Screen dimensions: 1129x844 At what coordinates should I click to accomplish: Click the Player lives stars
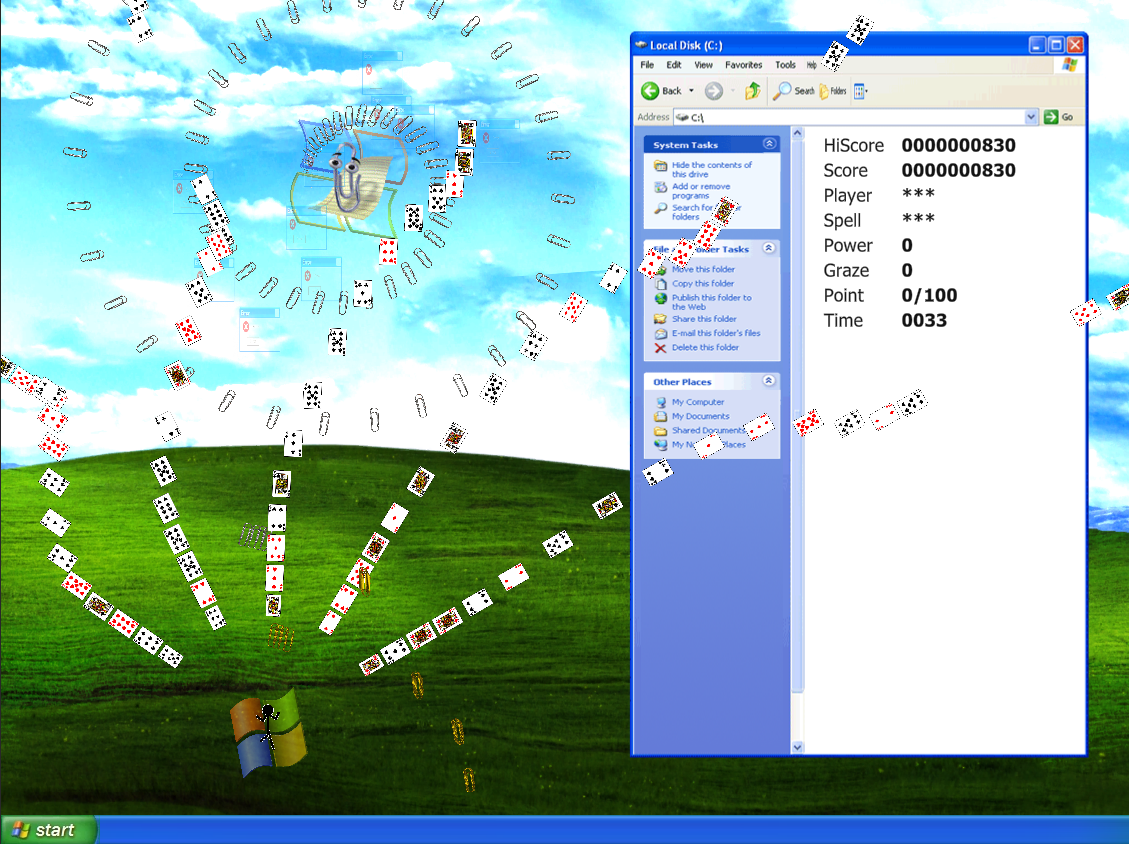(918, 193)
